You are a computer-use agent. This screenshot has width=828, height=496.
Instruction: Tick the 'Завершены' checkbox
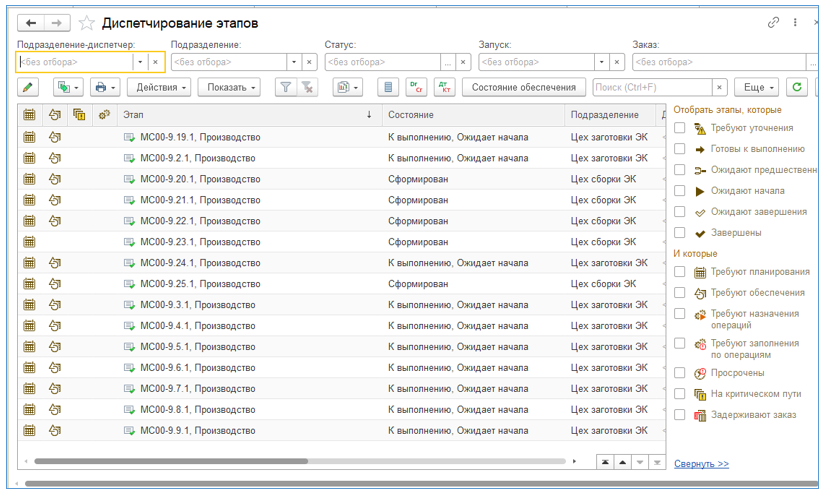click(x=680, y=233)
